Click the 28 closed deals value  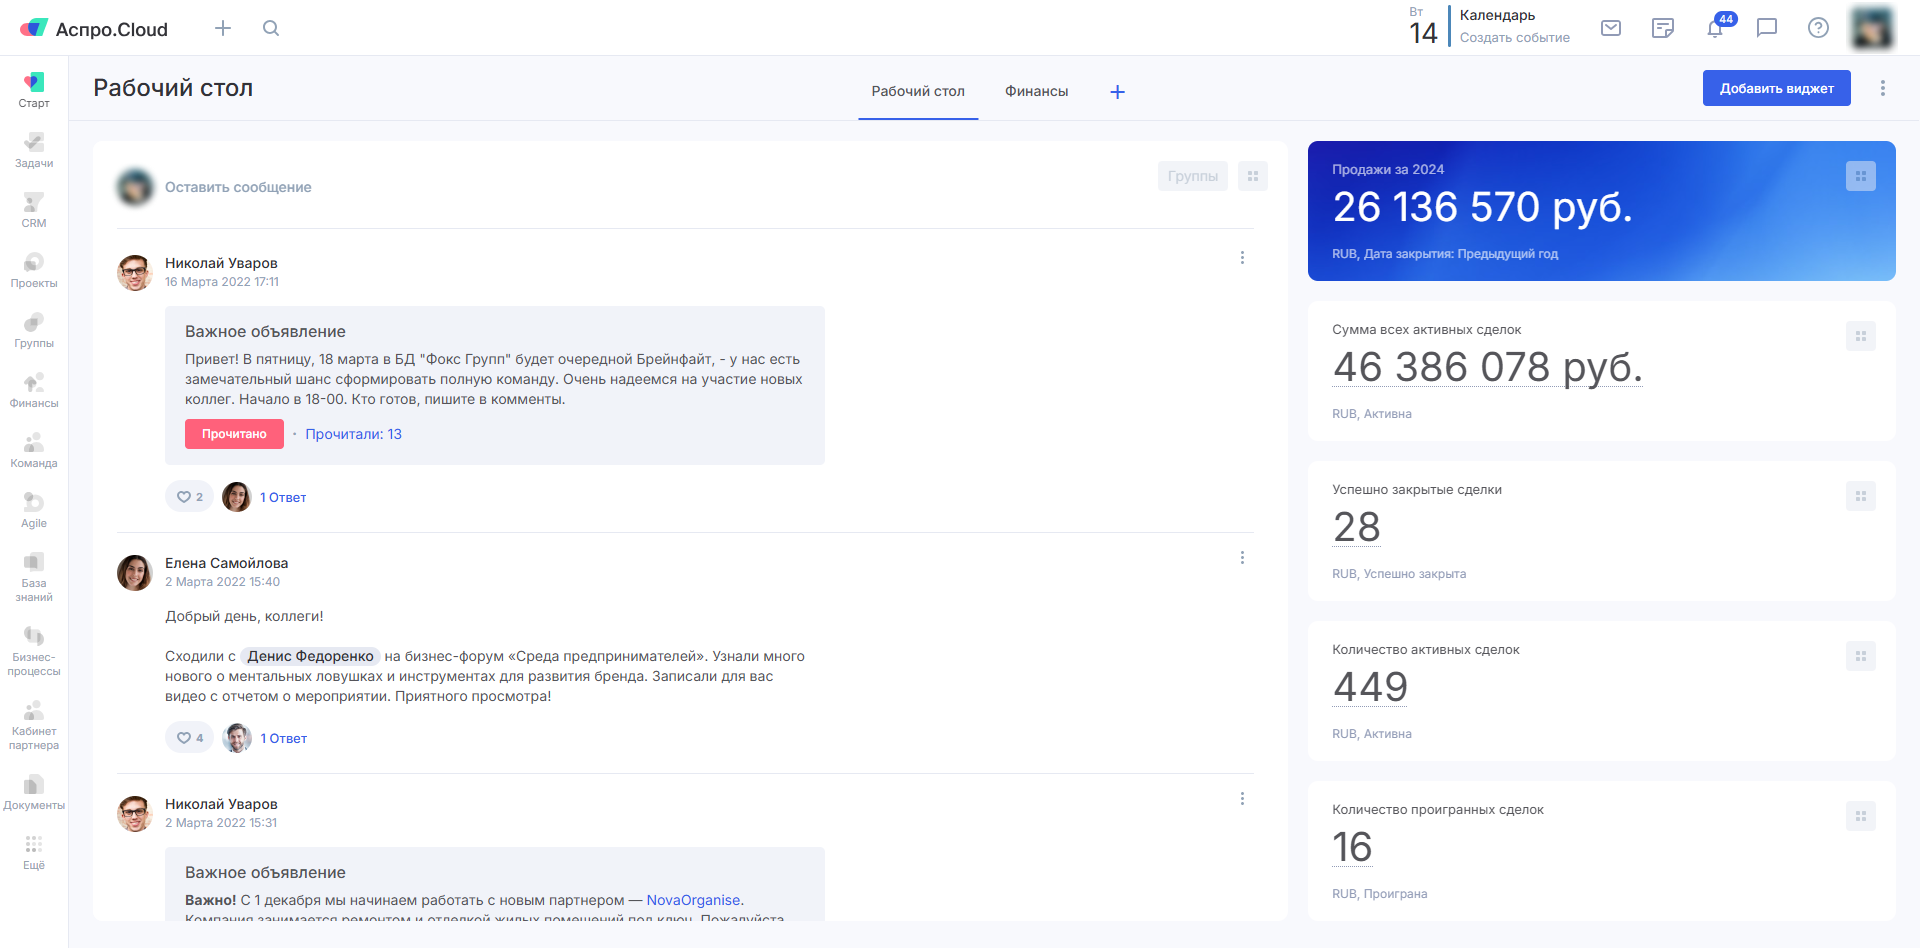[1357, 527]
